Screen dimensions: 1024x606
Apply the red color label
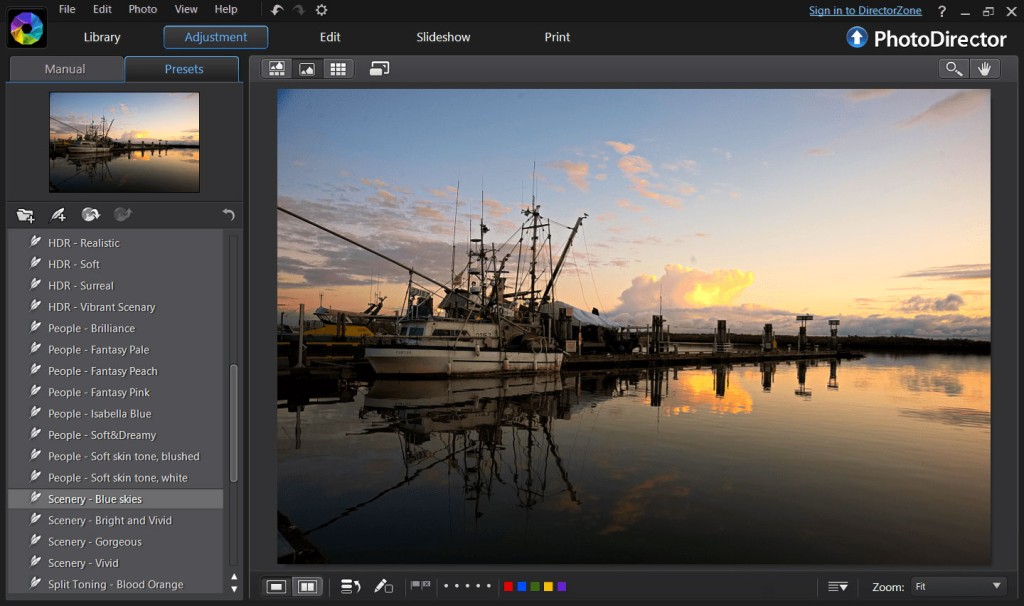coord(509,586)
